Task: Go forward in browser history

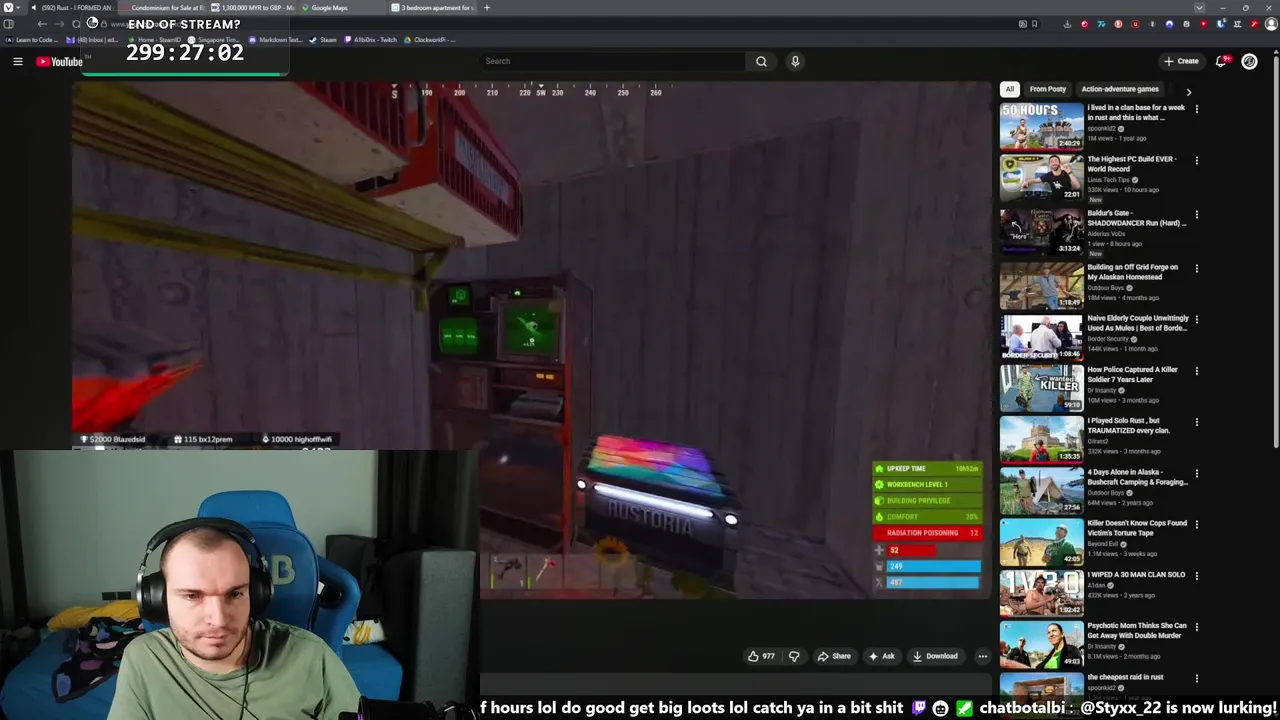Action: 59,24
